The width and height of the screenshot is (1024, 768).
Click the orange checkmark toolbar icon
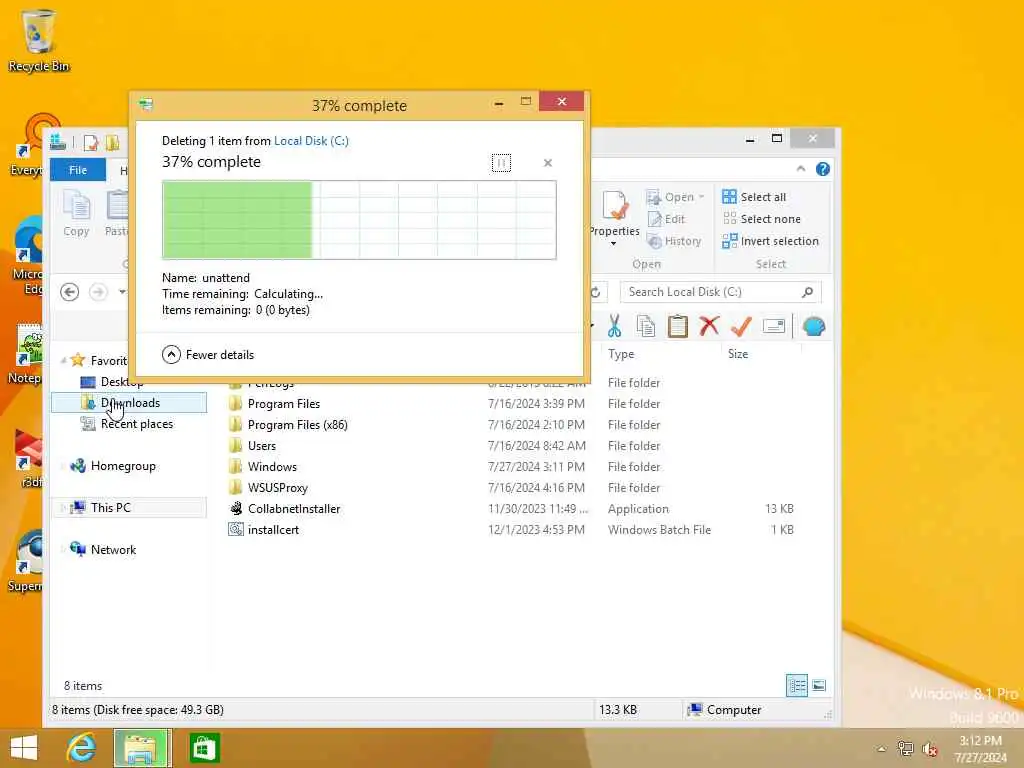[x=741, y=326]
